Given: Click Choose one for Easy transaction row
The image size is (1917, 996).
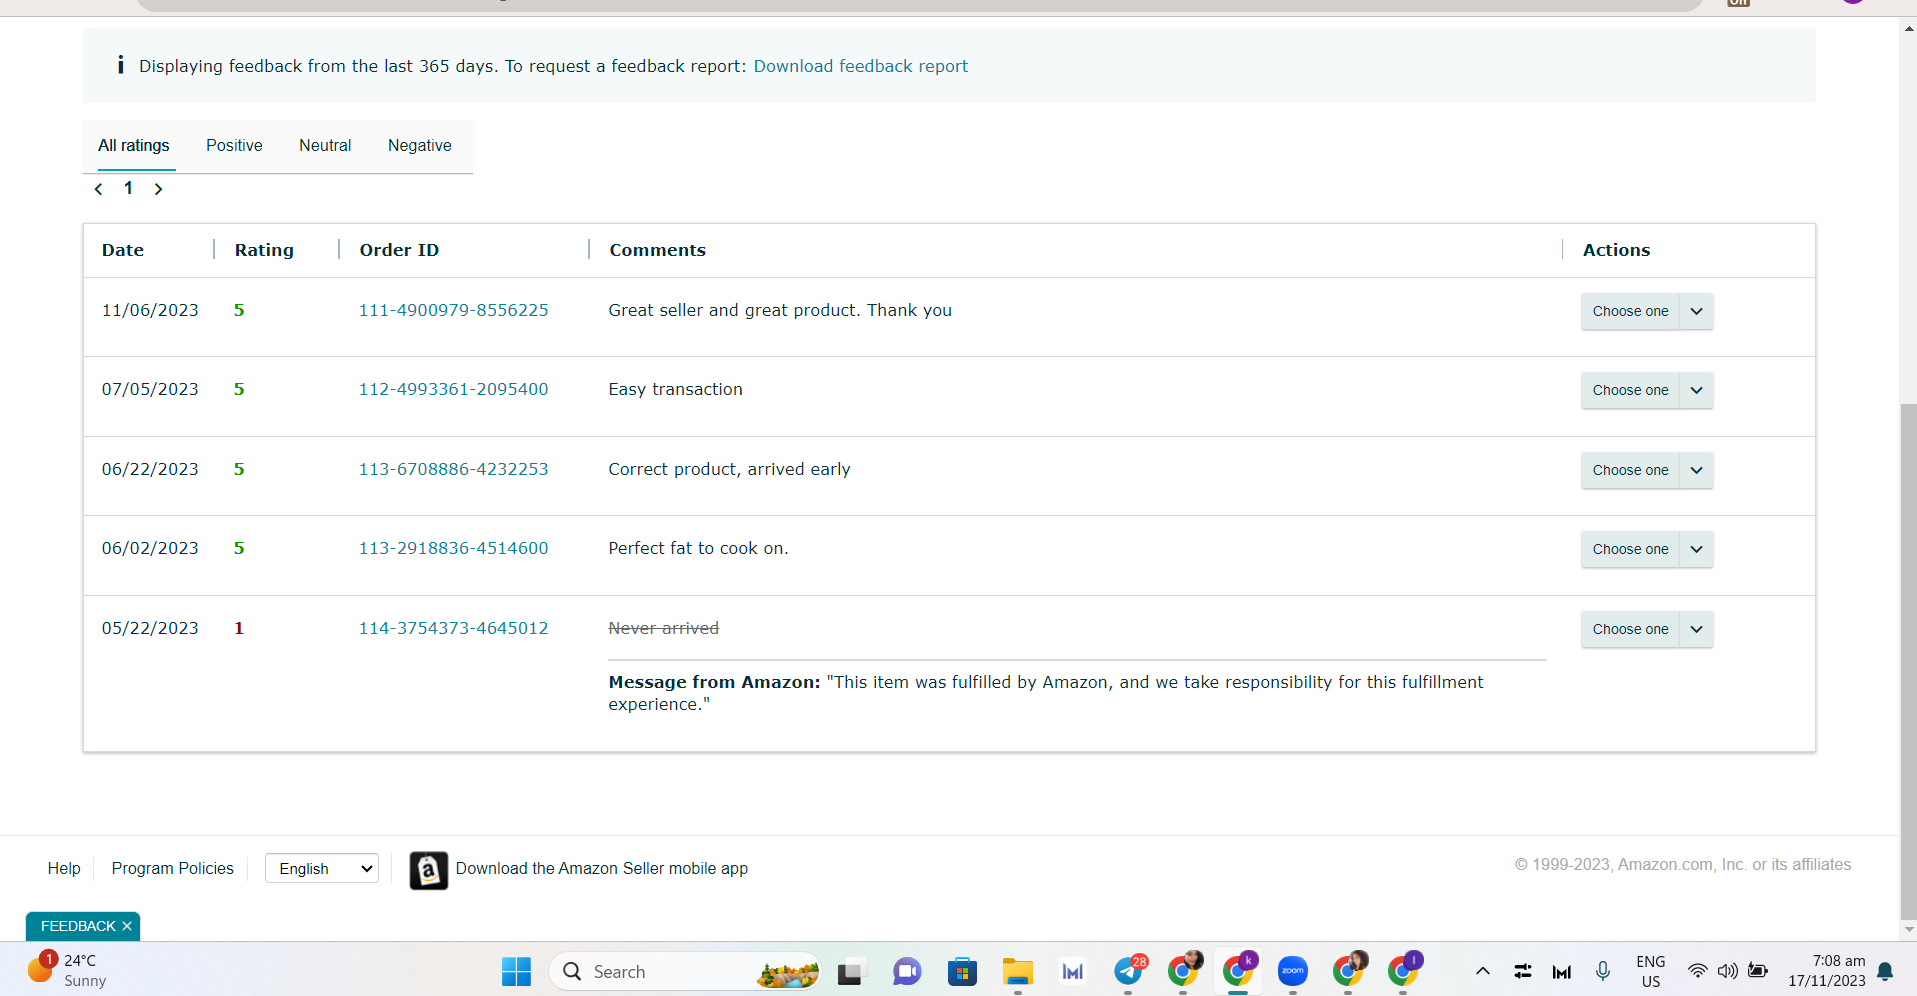Looking at the screenshot, I should coord(1630,390).
